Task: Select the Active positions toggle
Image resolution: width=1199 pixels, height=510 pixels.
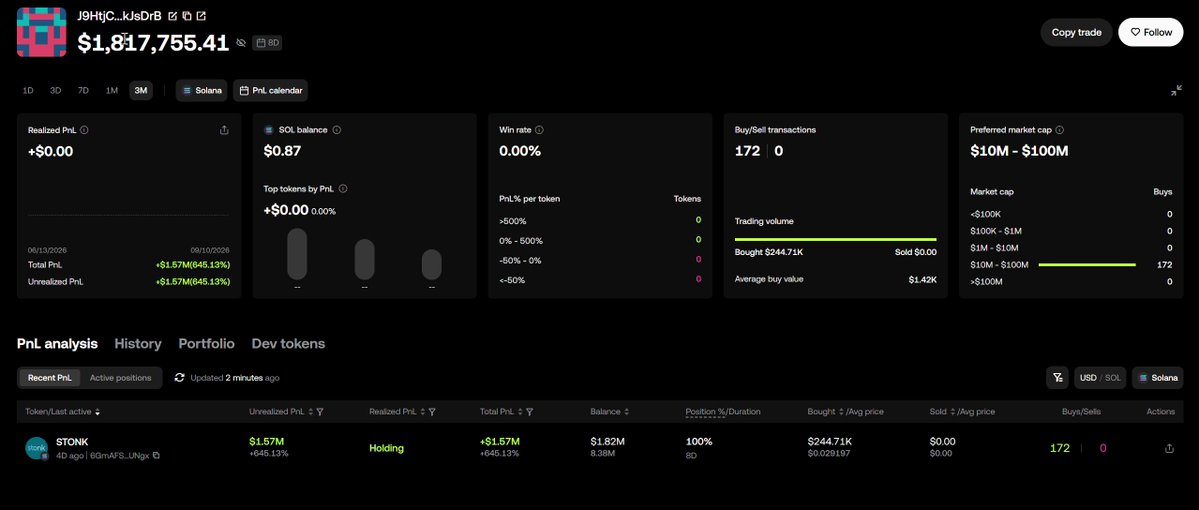Action: point(120,378)
